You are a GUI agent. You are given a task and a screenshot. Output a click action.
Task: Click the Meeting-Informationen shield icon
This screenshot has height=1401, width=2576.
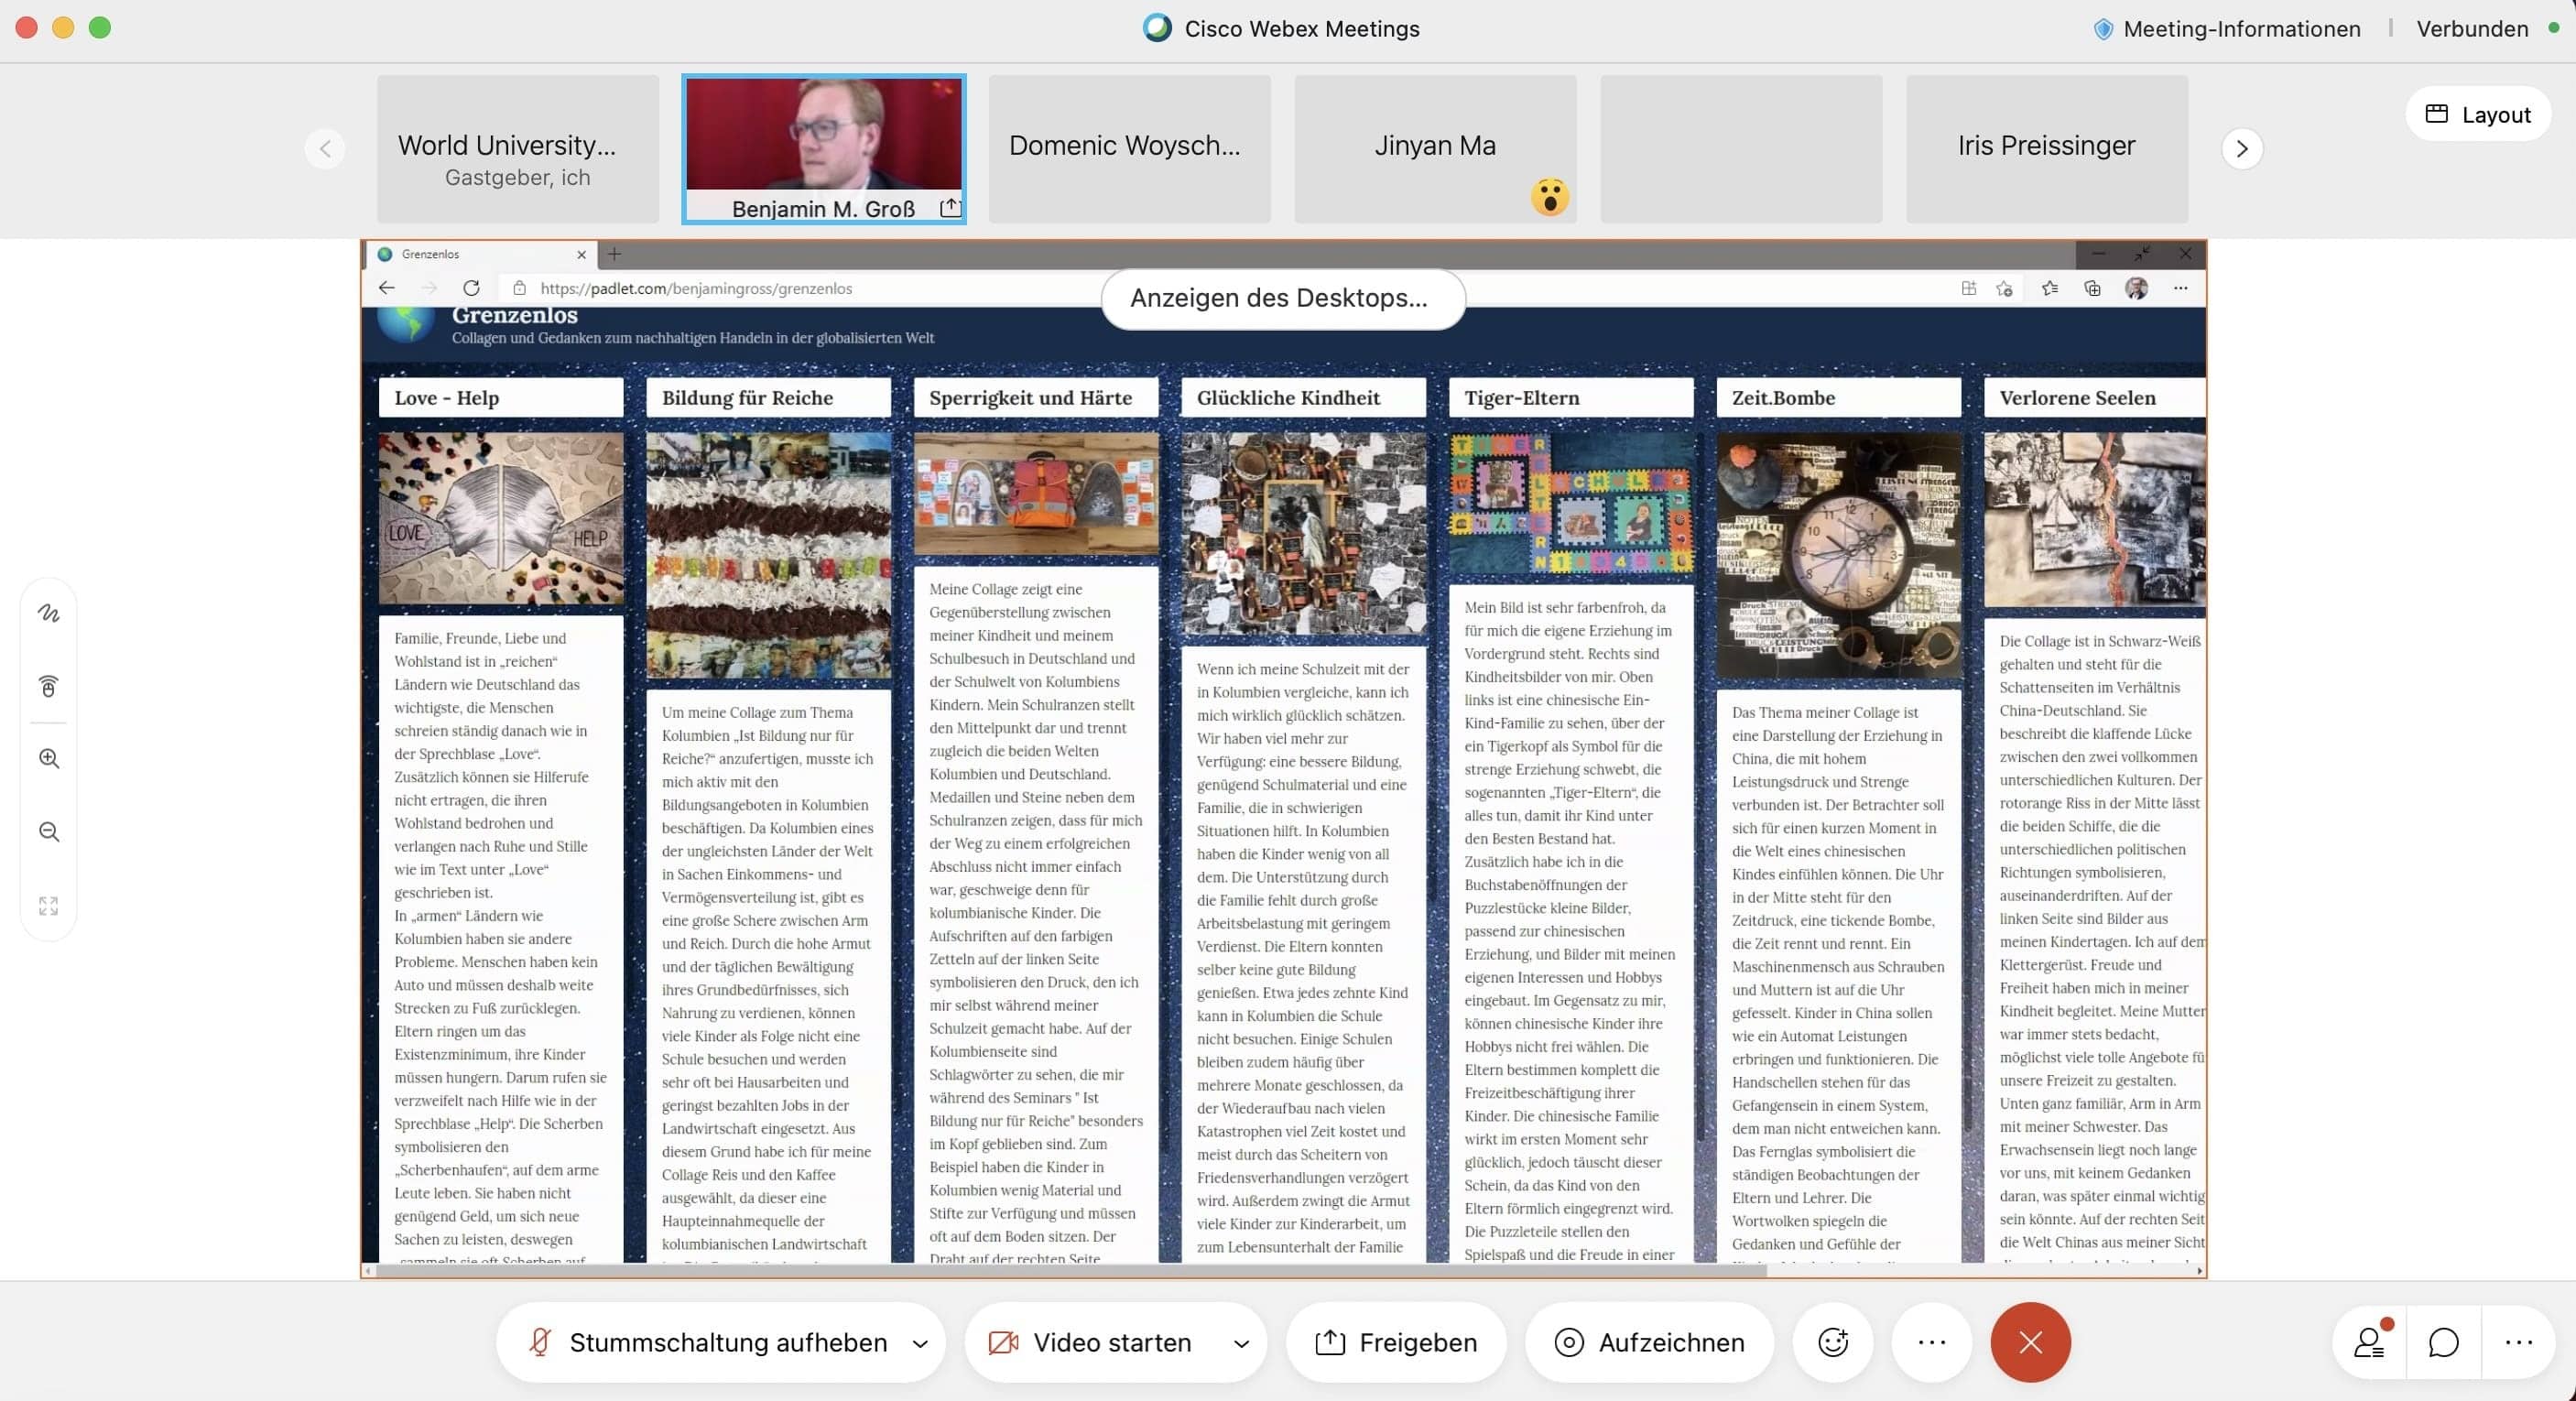tap(2103, 29)
